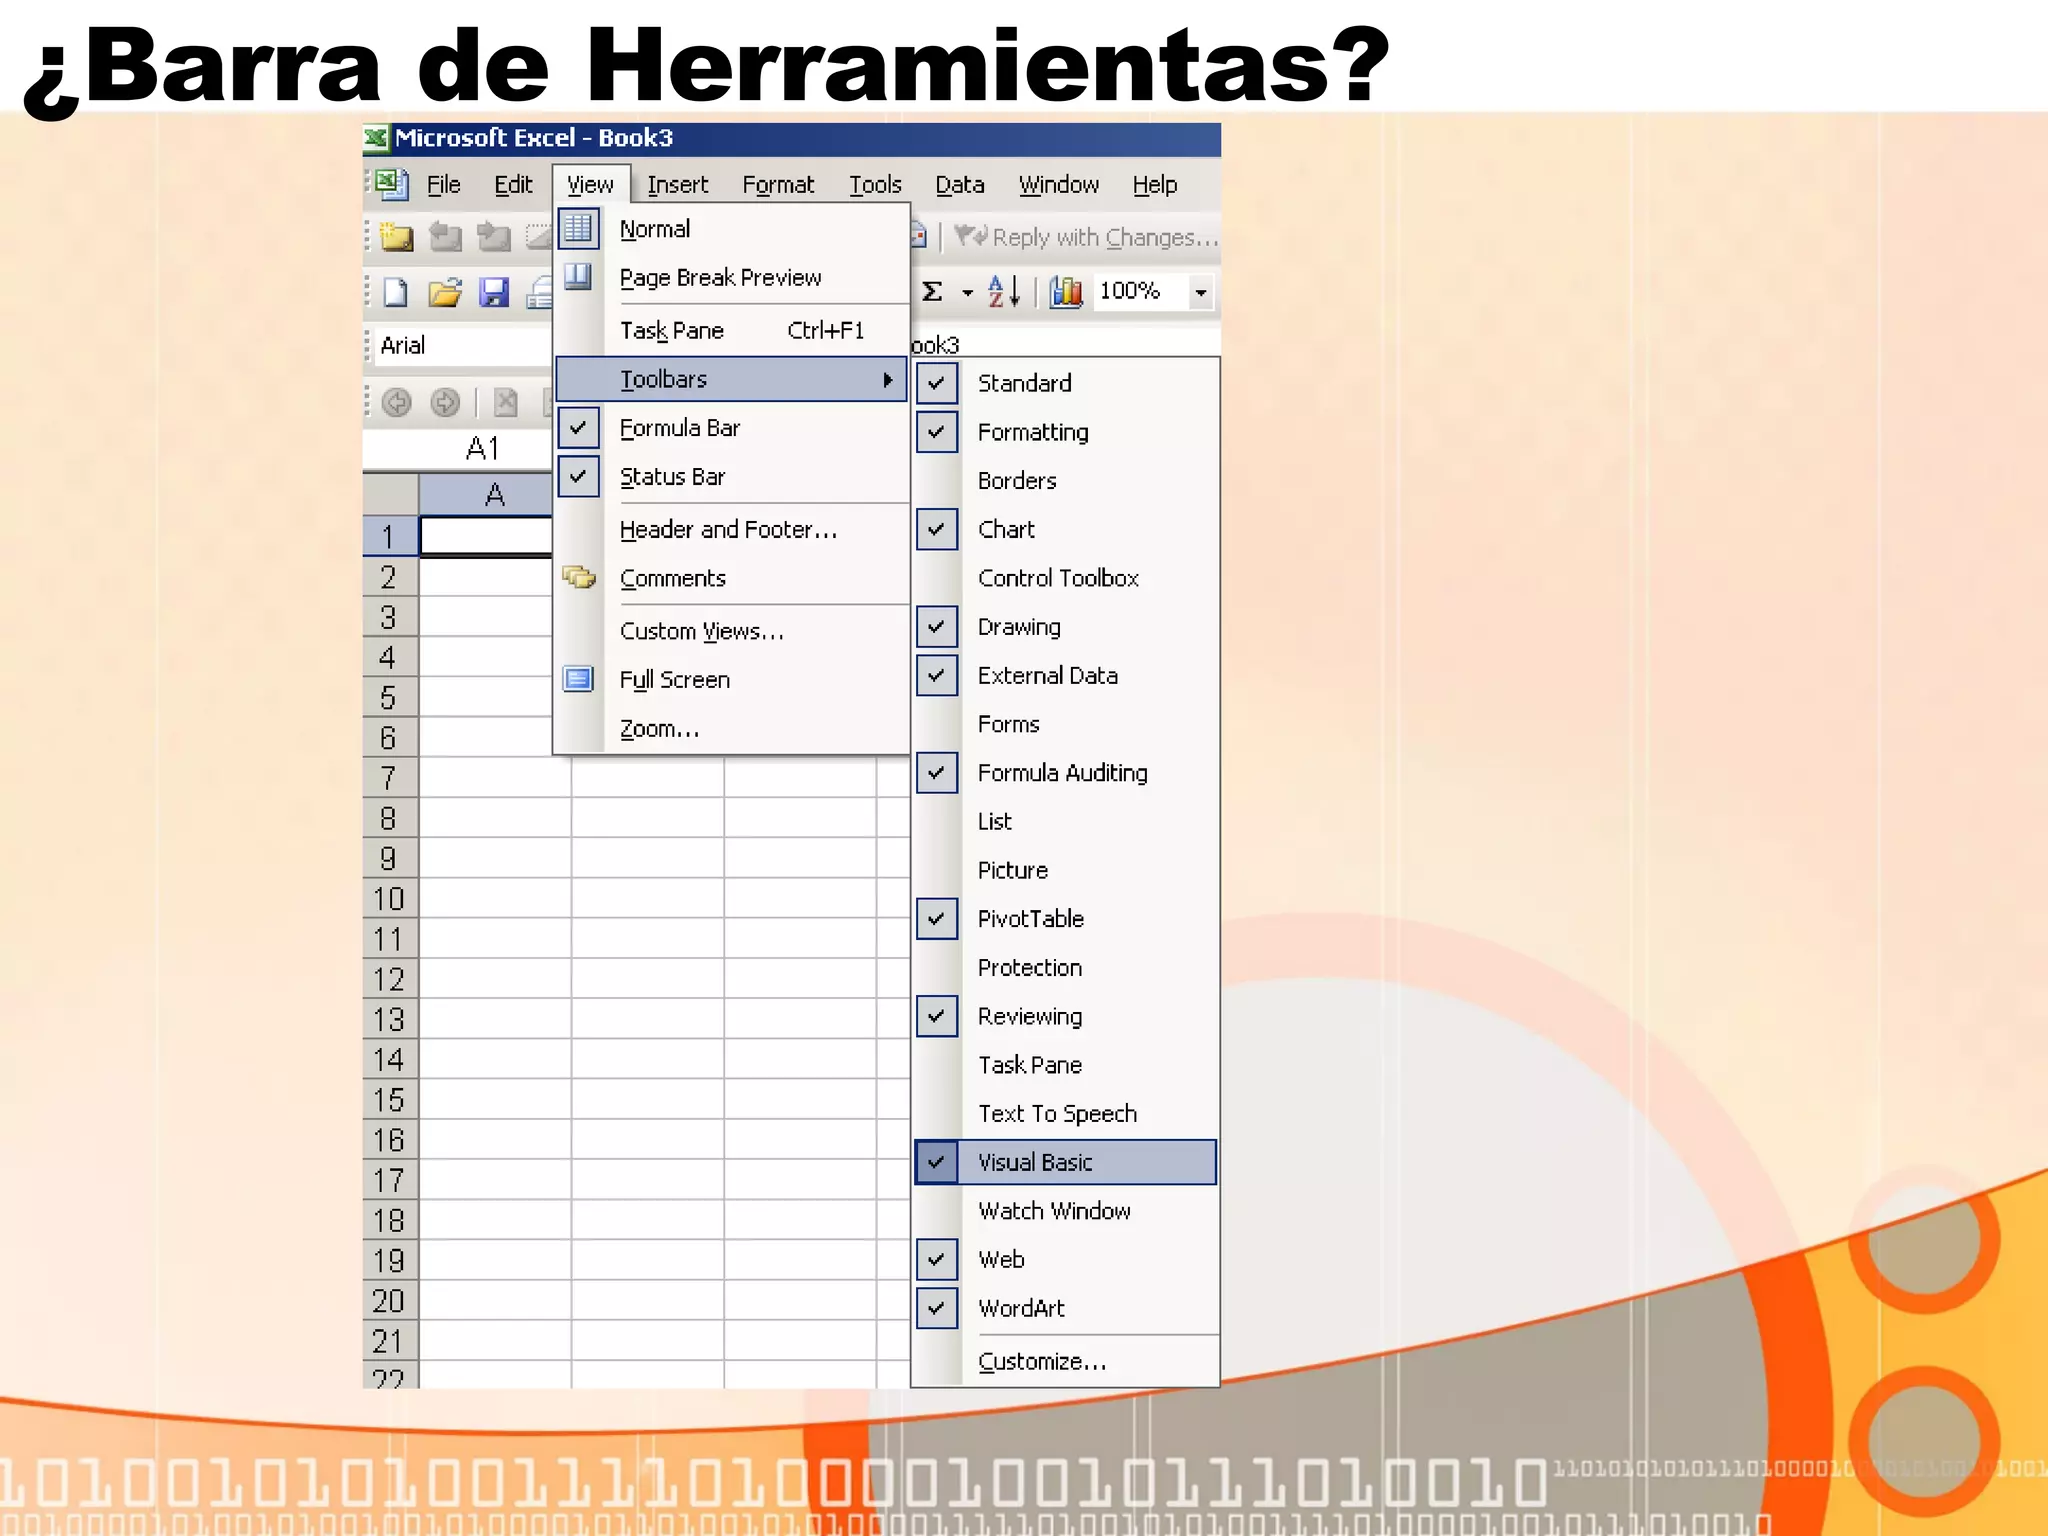Toggle the WordArt toolbar

1066,1308
